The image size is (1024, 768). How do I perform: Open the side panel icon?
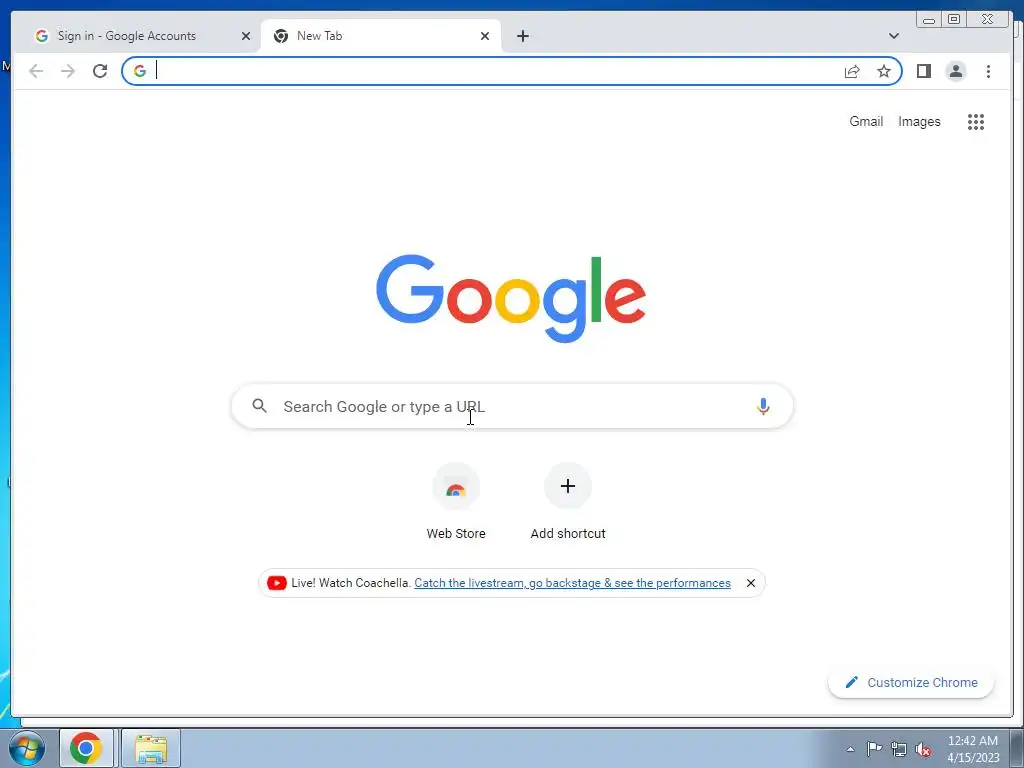(x=923, y=71)
